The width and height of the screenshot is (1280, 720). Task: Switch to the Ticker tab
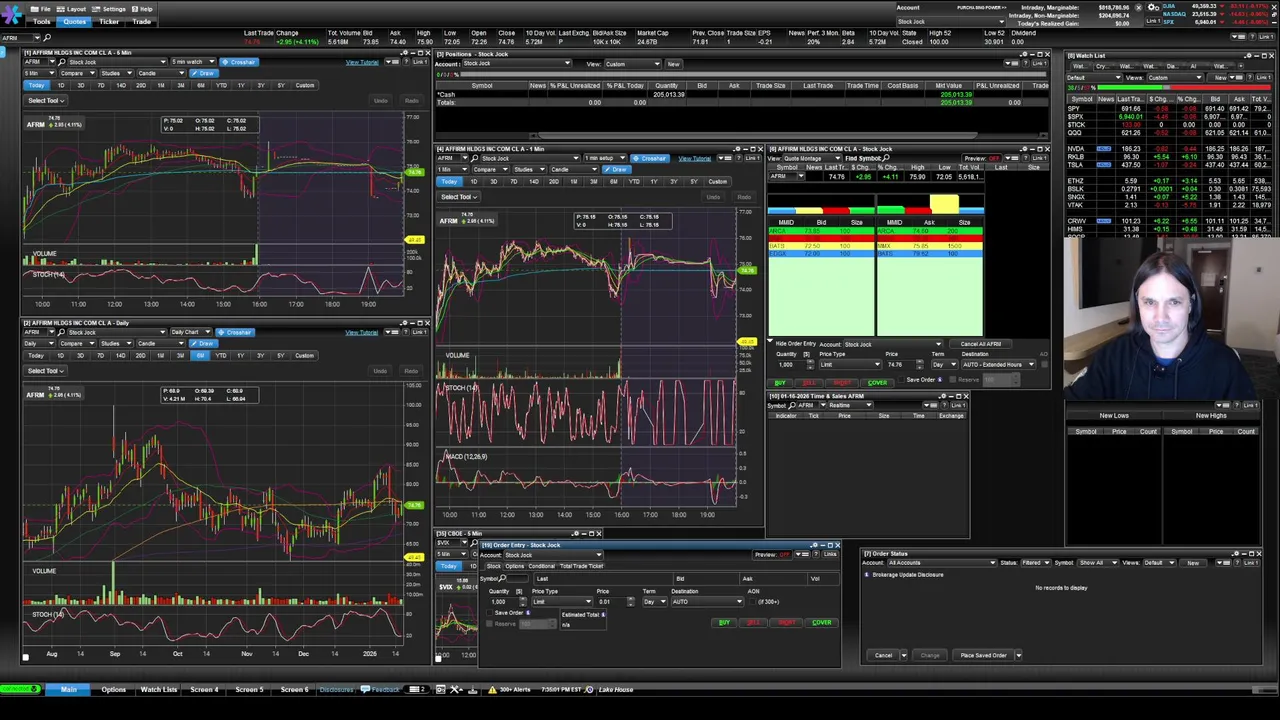pyautogui.click(x=109, y=22)
